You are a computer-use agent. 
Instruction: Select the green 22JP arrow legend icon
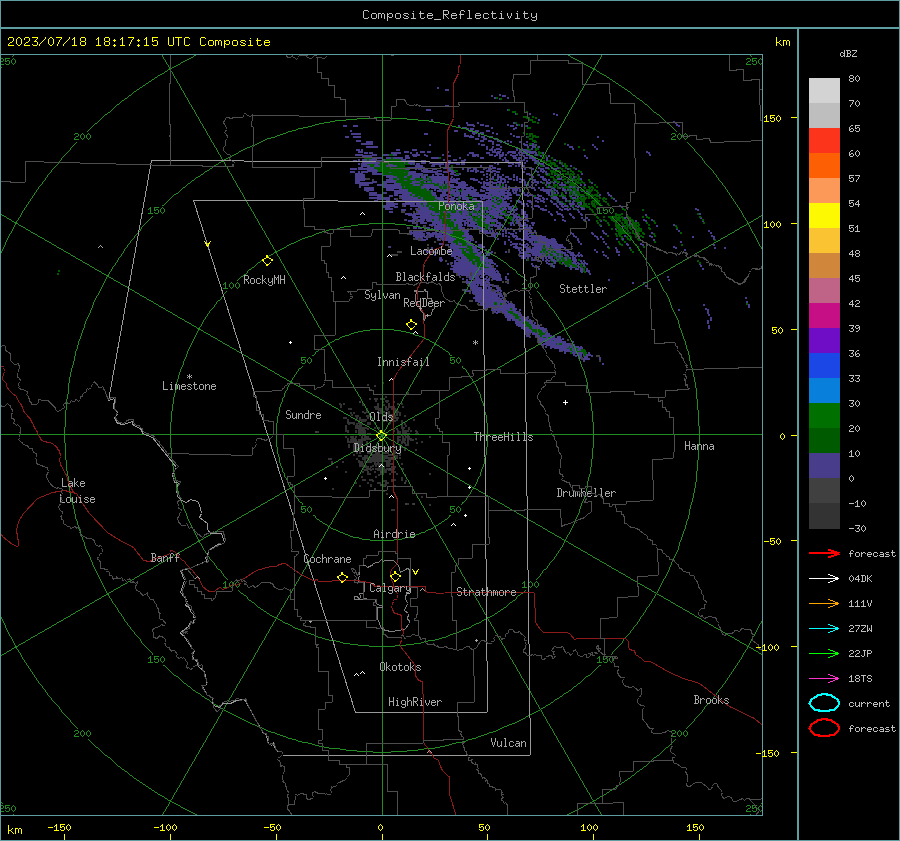click(824, 653)
